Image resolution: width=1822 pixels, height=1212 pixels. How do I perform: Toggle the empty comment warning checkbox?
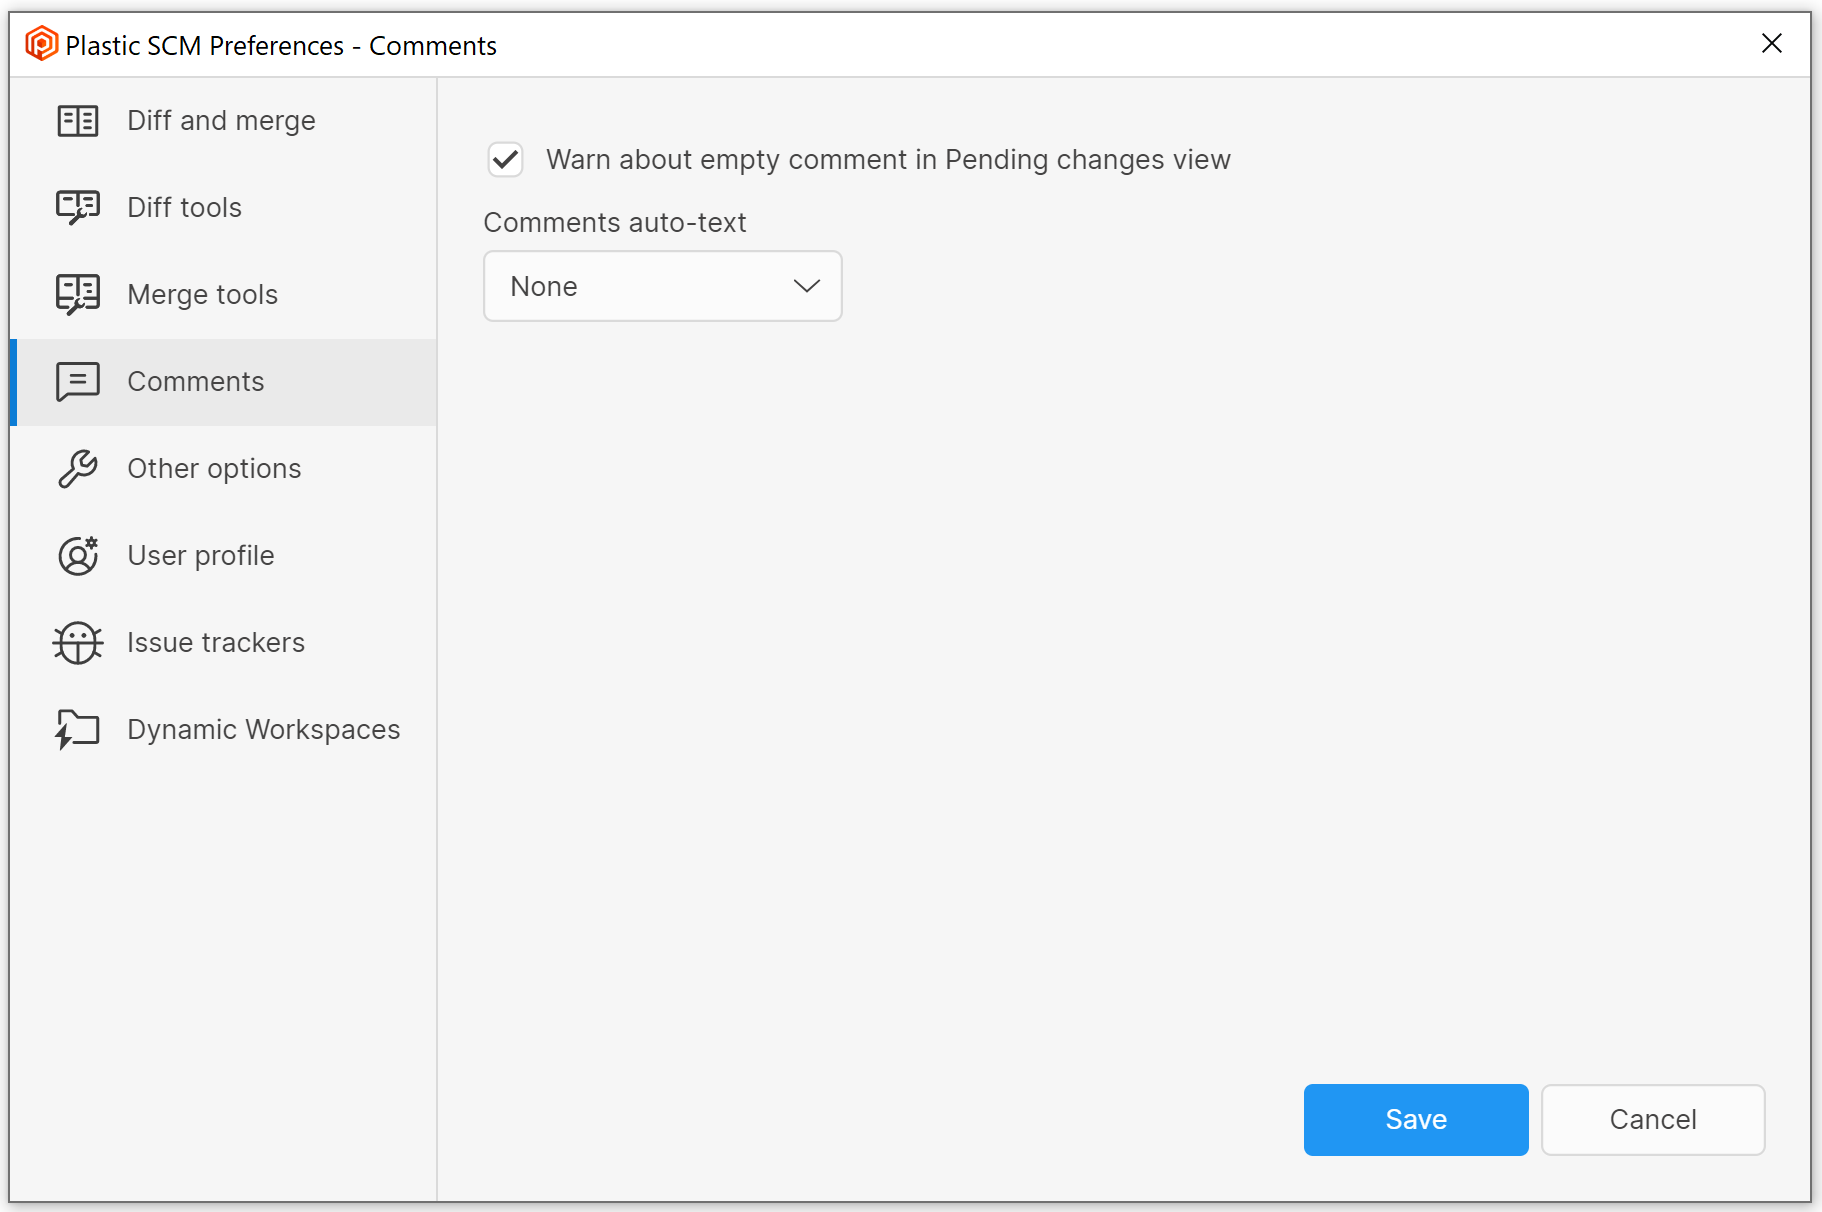[x=505, y=159]
